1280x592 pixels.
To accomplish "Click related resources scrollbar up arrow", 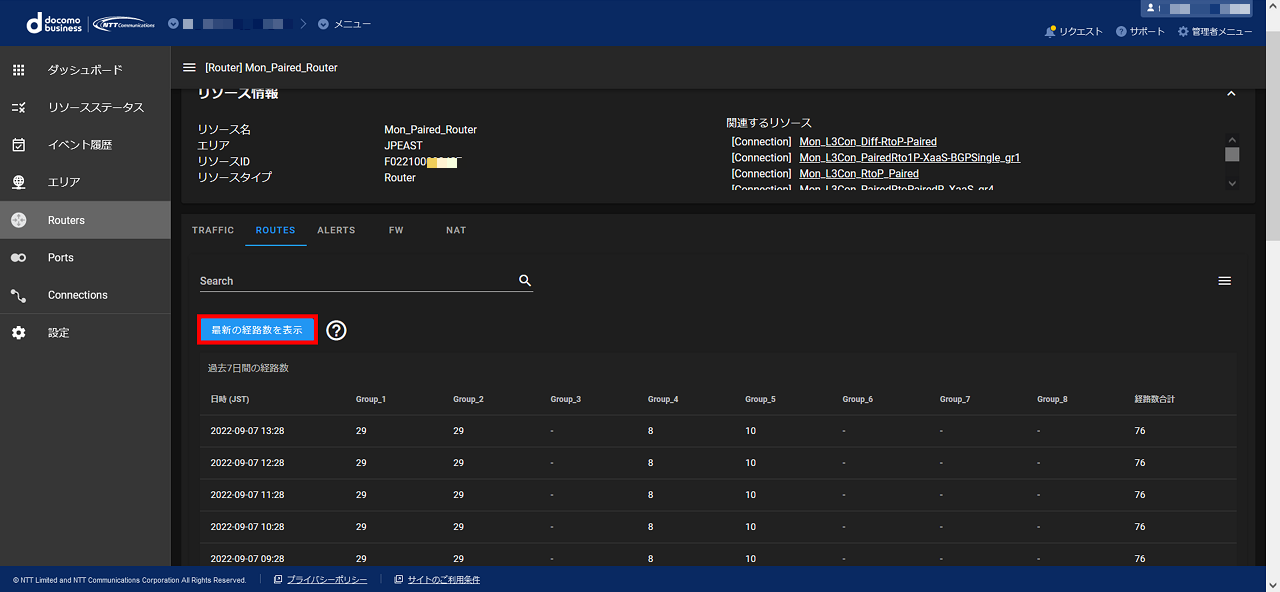I will tap(1232, 140).
